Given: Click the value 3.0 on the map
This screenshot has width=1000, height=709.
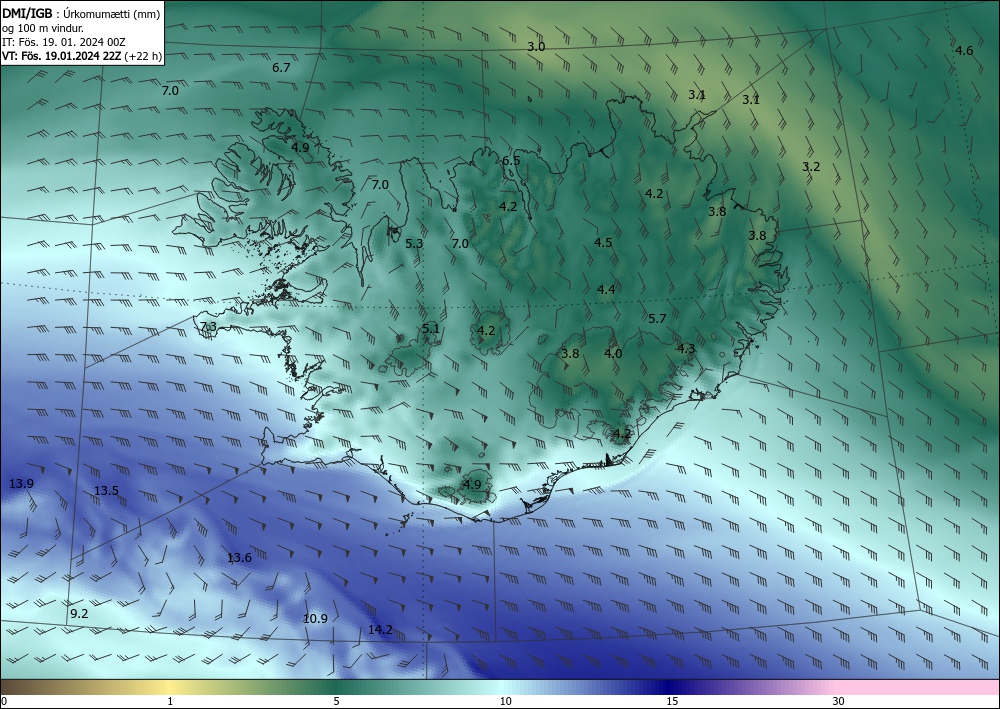Looking at the screenshot, I should (x=536, y=47).
